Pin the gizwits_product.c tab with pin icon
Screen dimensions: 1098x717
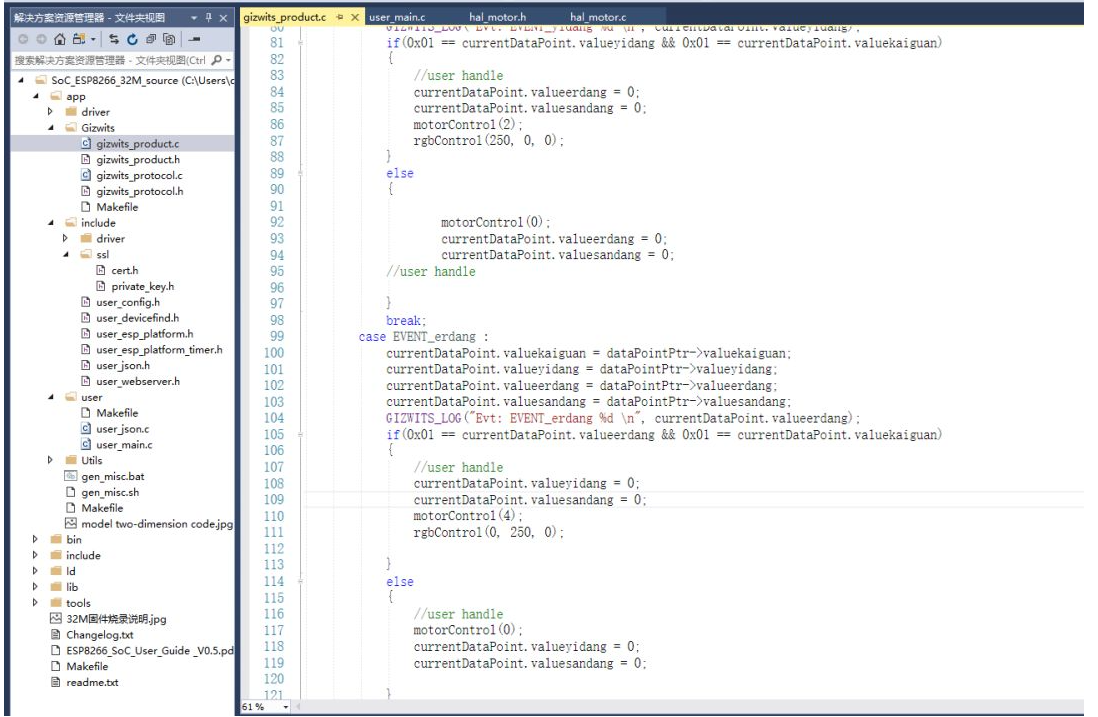(340, 18)
